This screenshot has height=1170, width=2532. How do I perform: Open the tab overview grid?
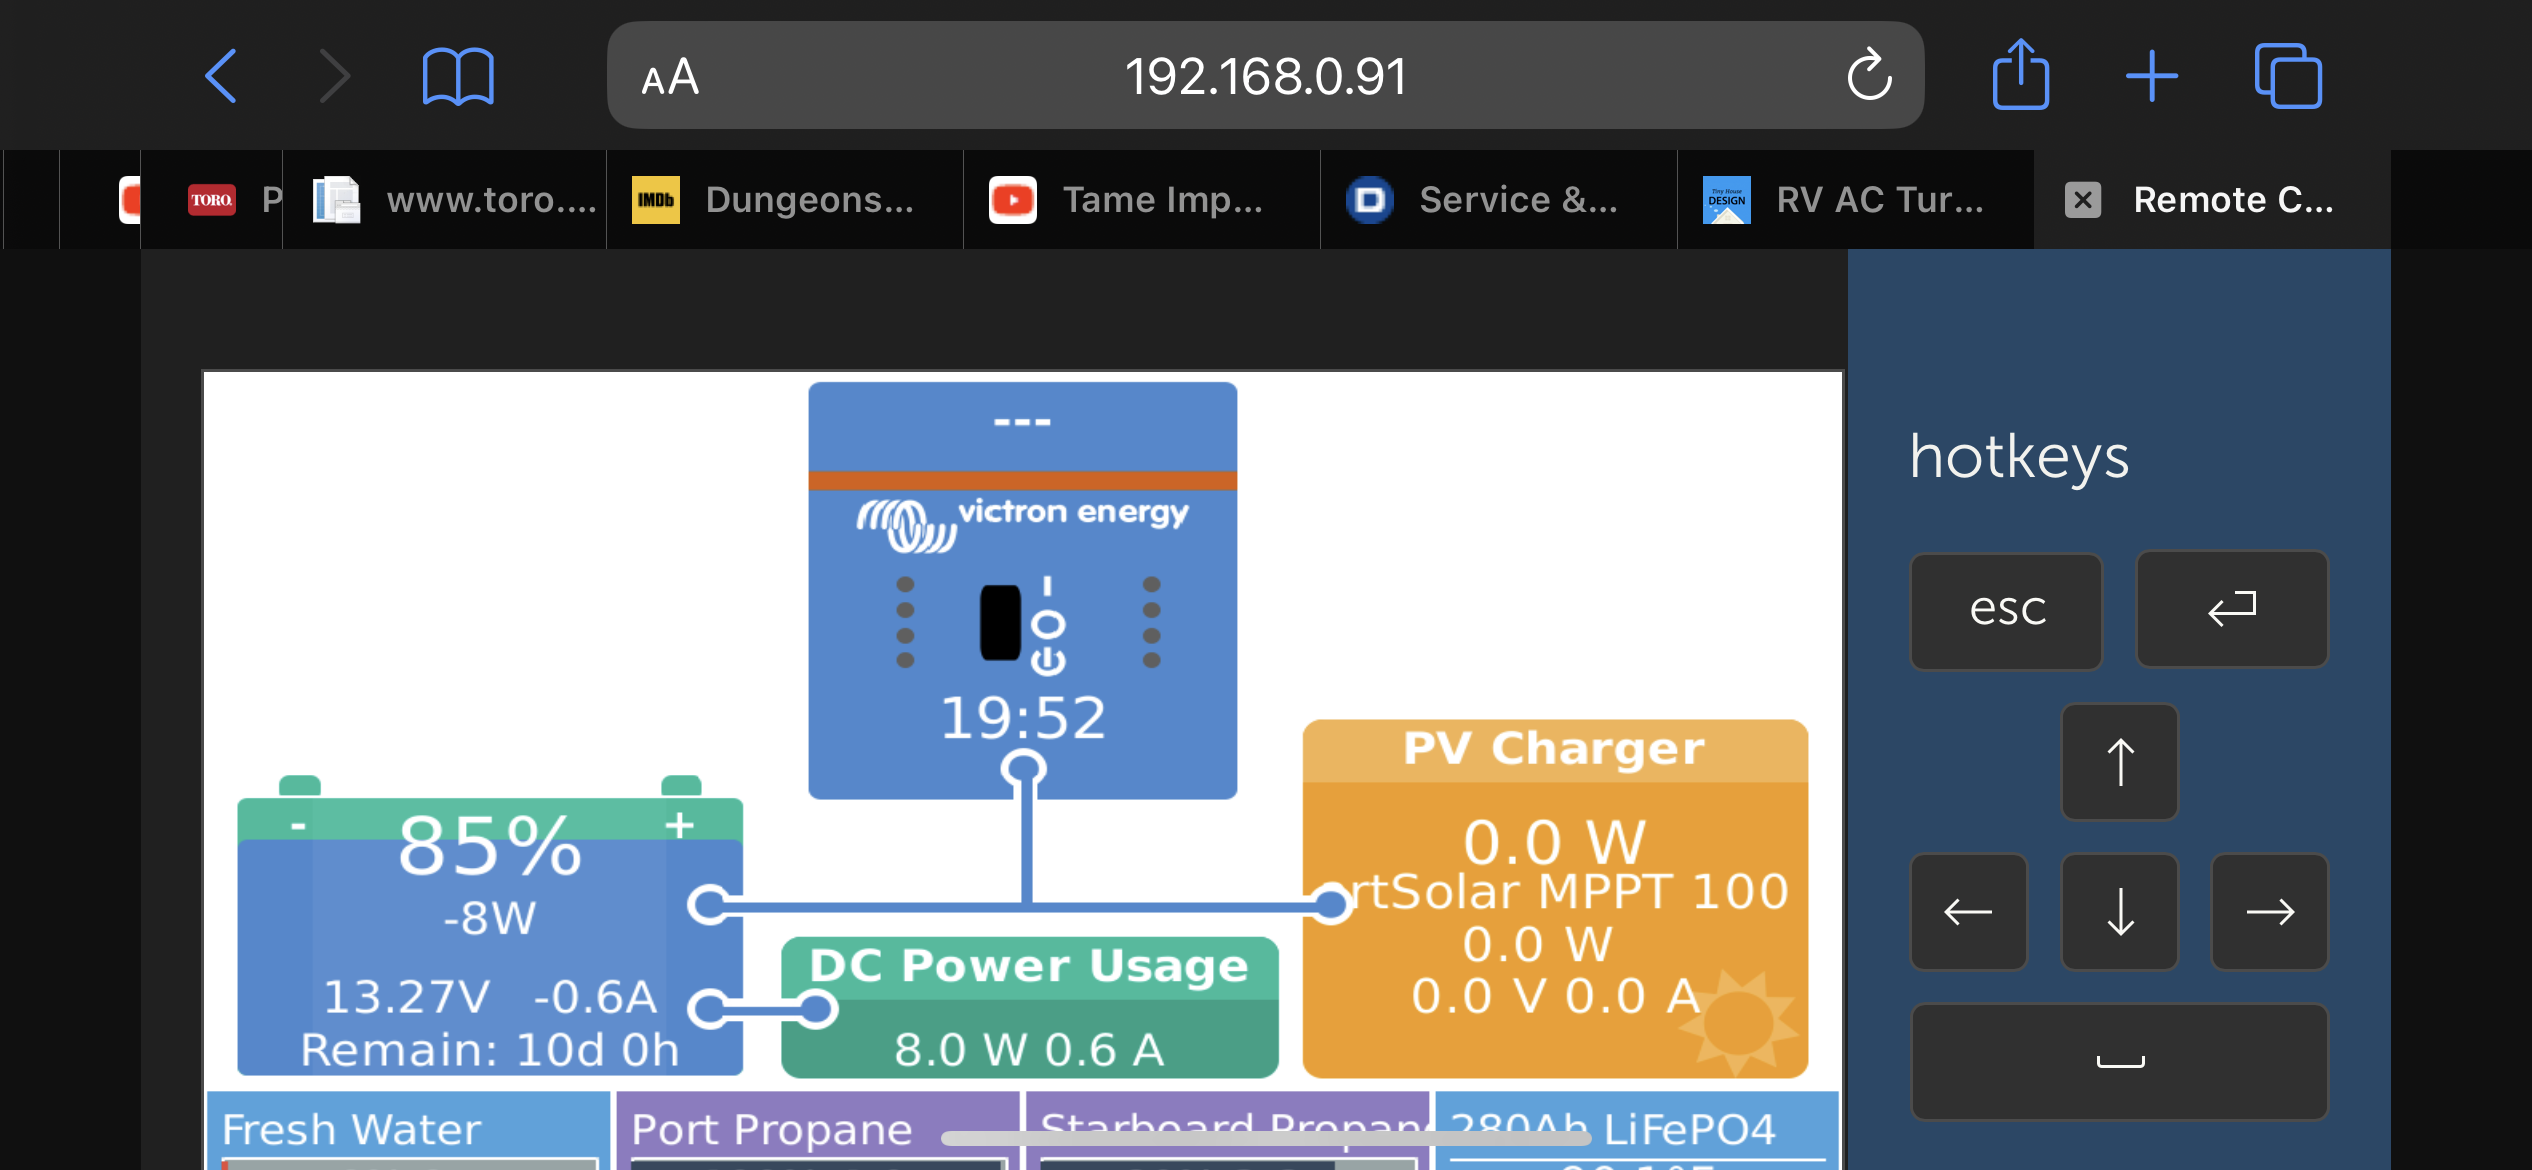coord(2288,75)
